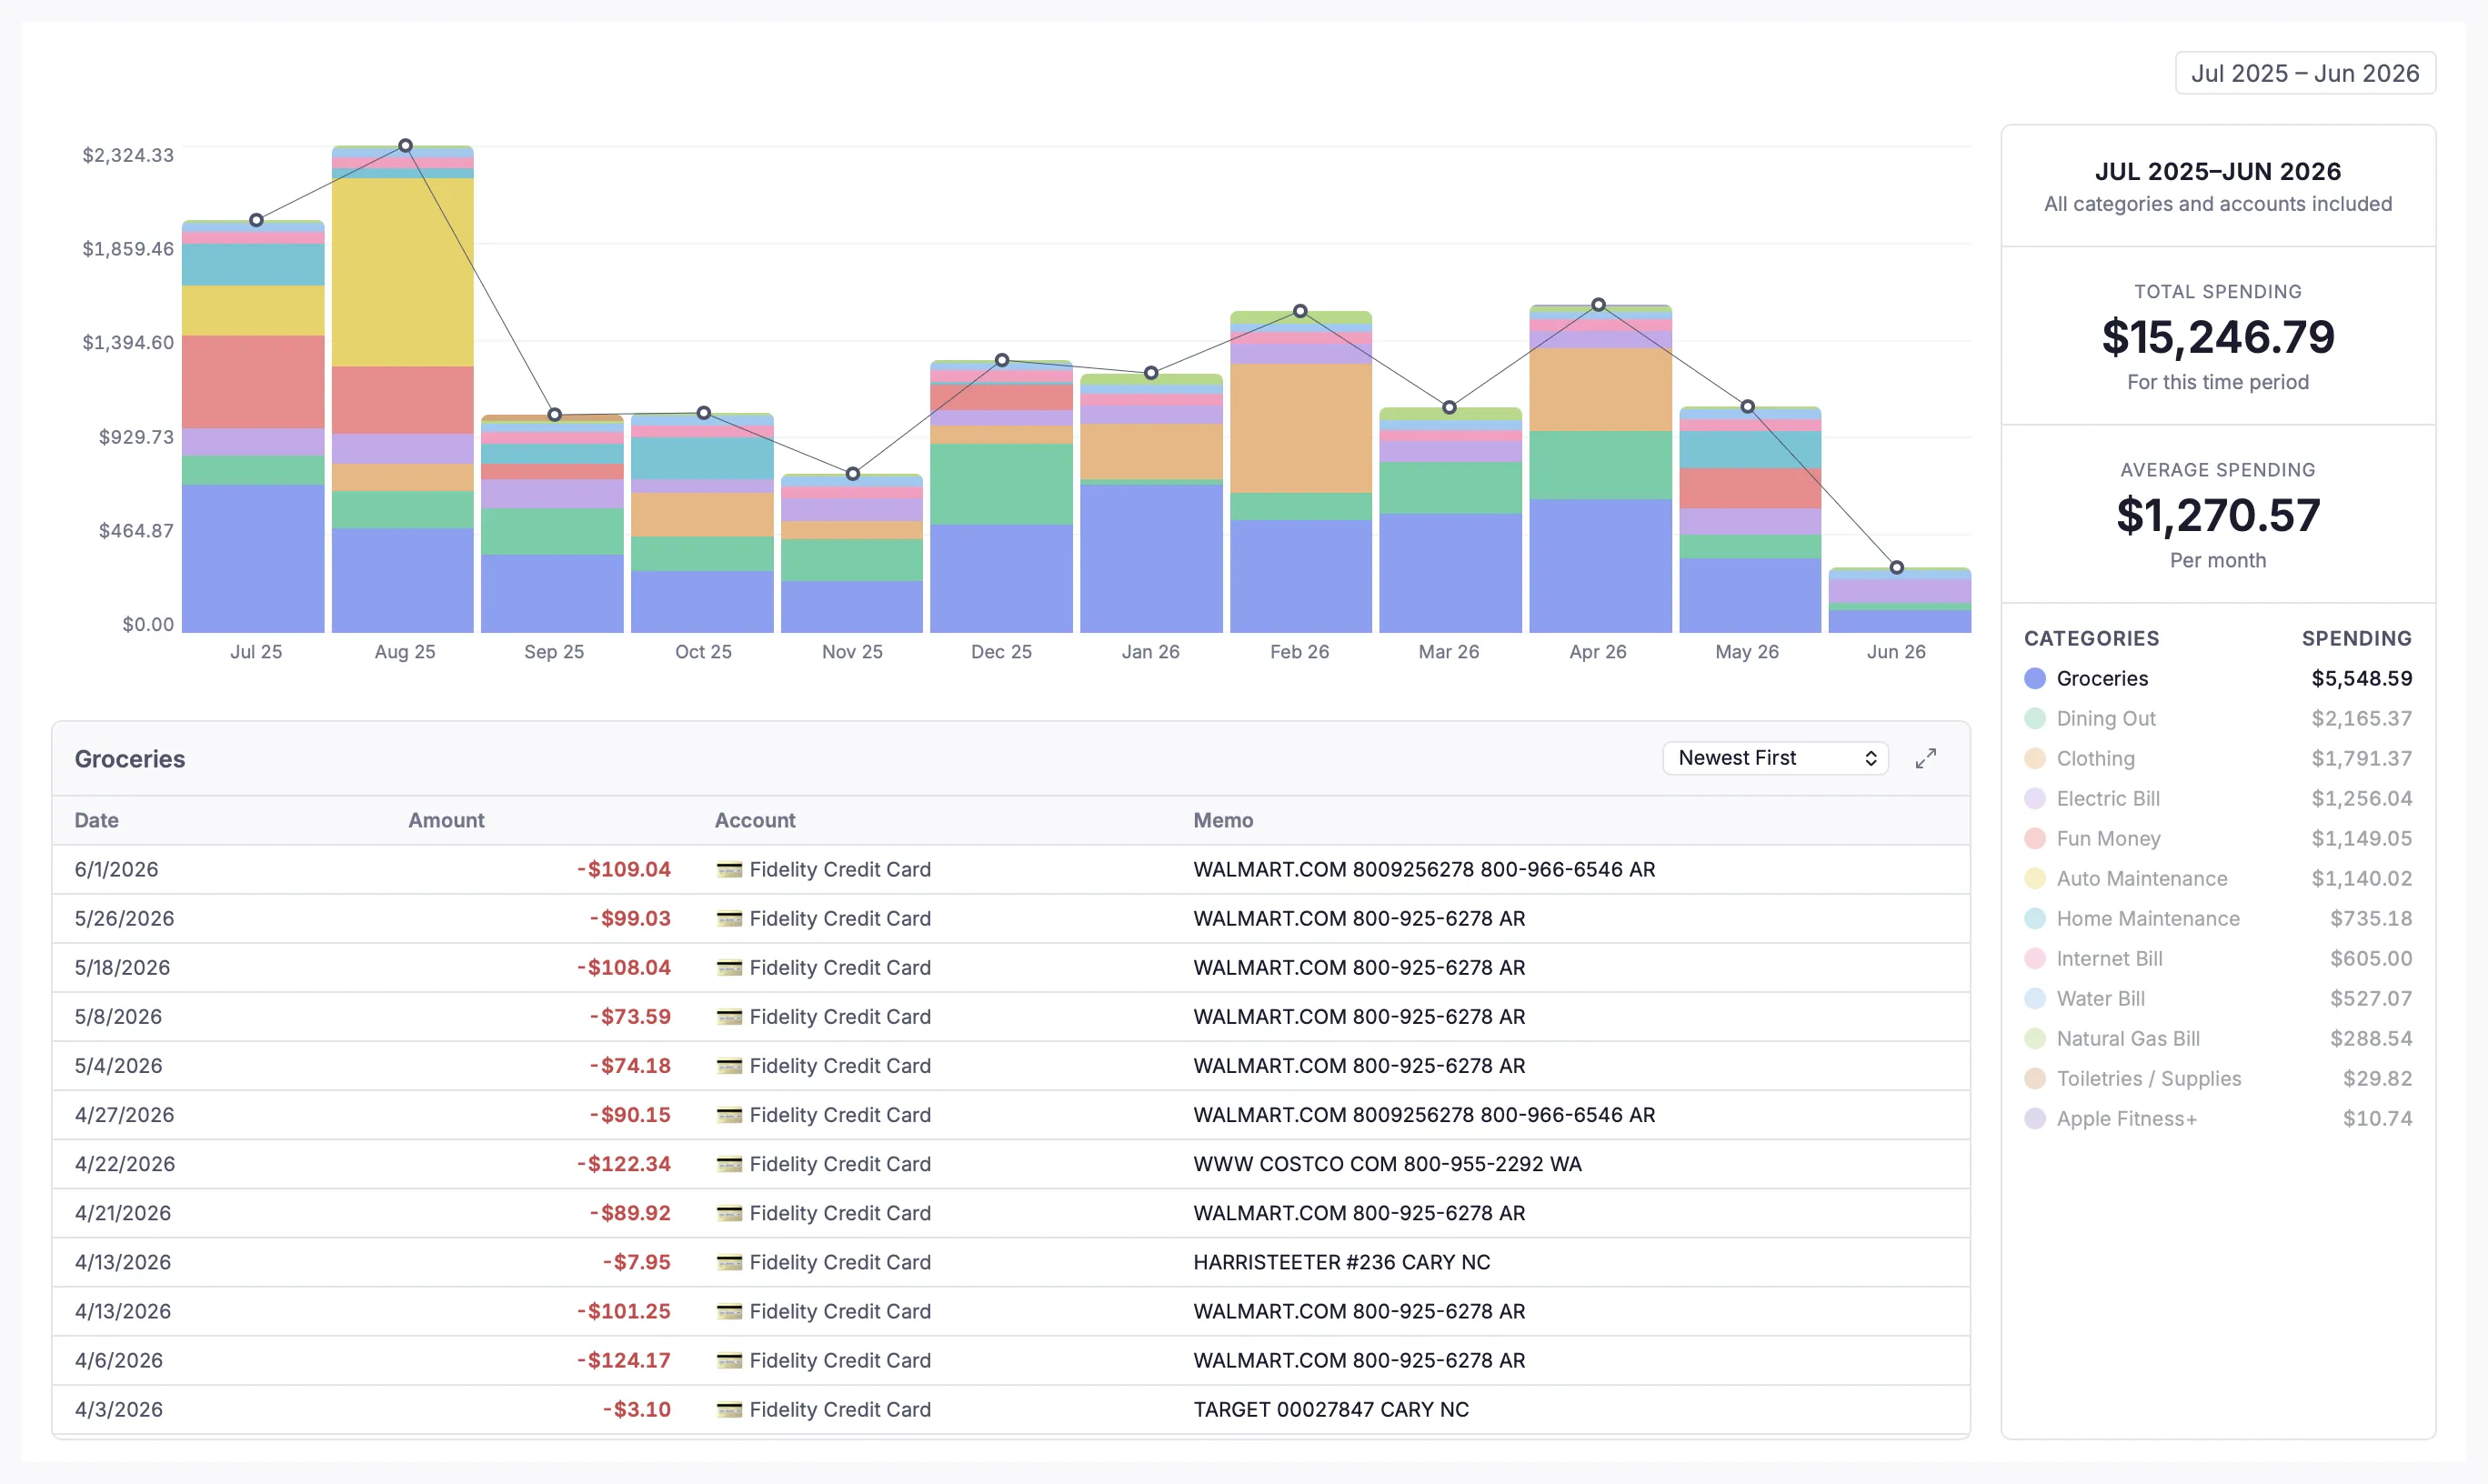
Task: Click the -$109.04 amount
Action: tap(623, 870)
